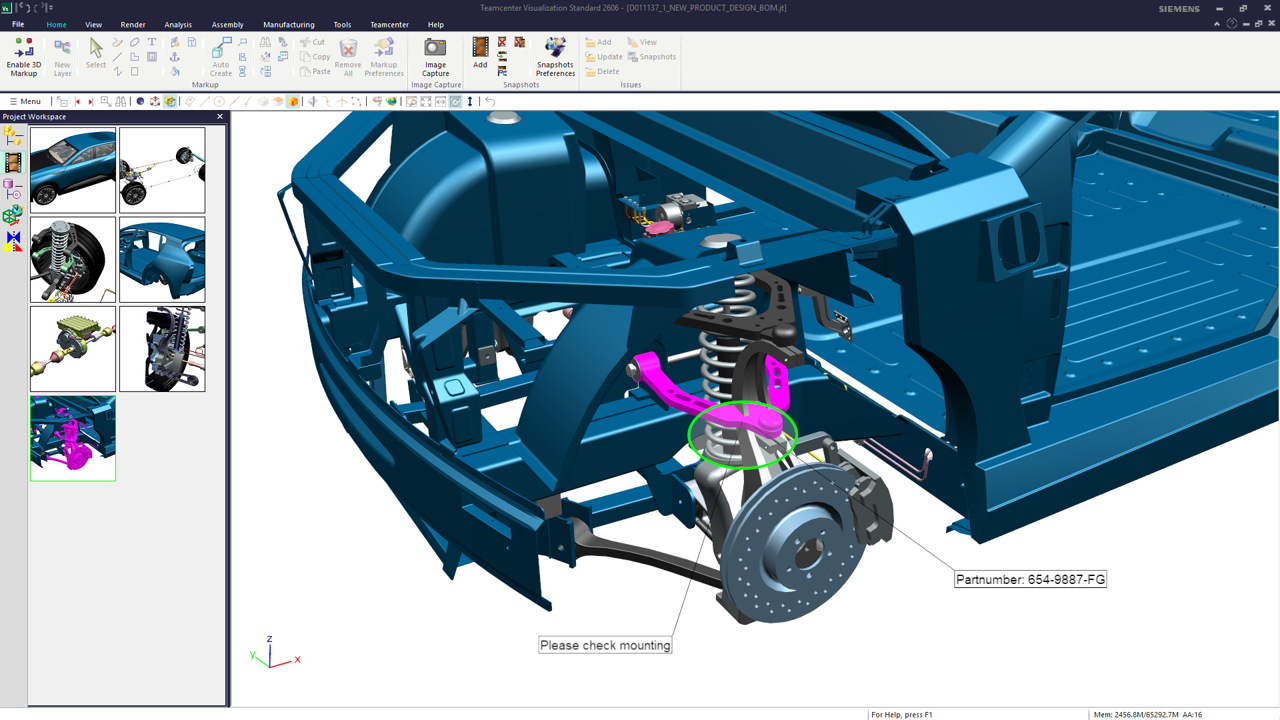Viewport: 1280px width, 720px height.
Task: Click the delete snapshot red X icon
Action: pos(502,42)
